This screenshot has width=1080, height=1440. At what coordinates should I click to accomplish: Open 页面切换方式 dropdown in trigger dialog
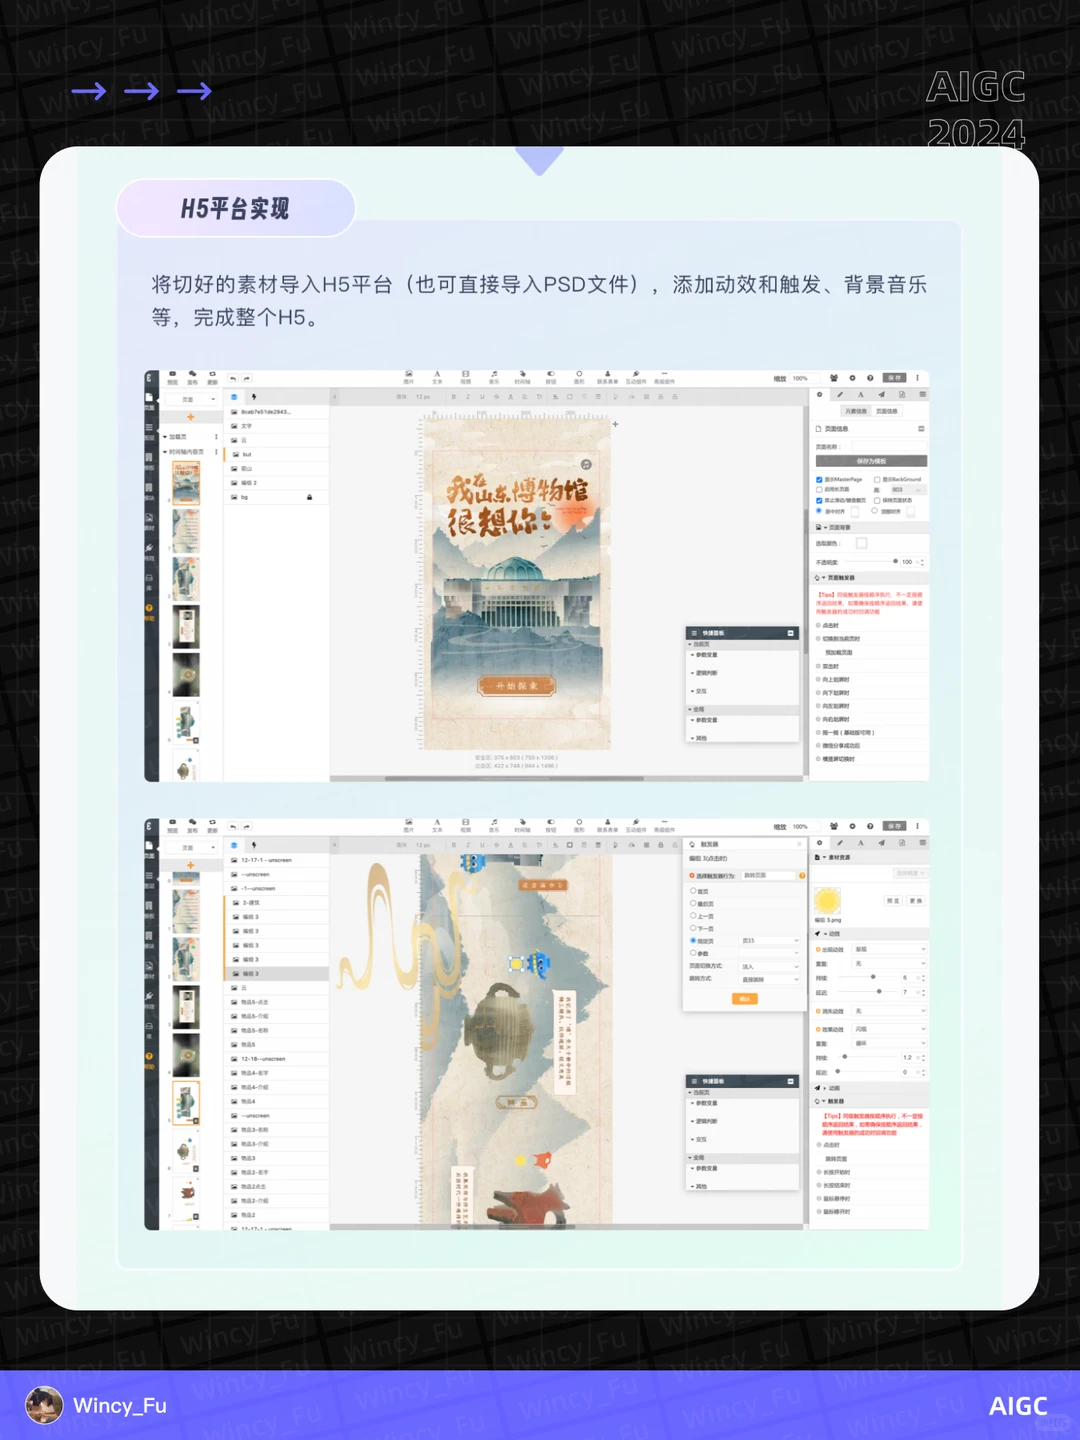coord(769,967)
